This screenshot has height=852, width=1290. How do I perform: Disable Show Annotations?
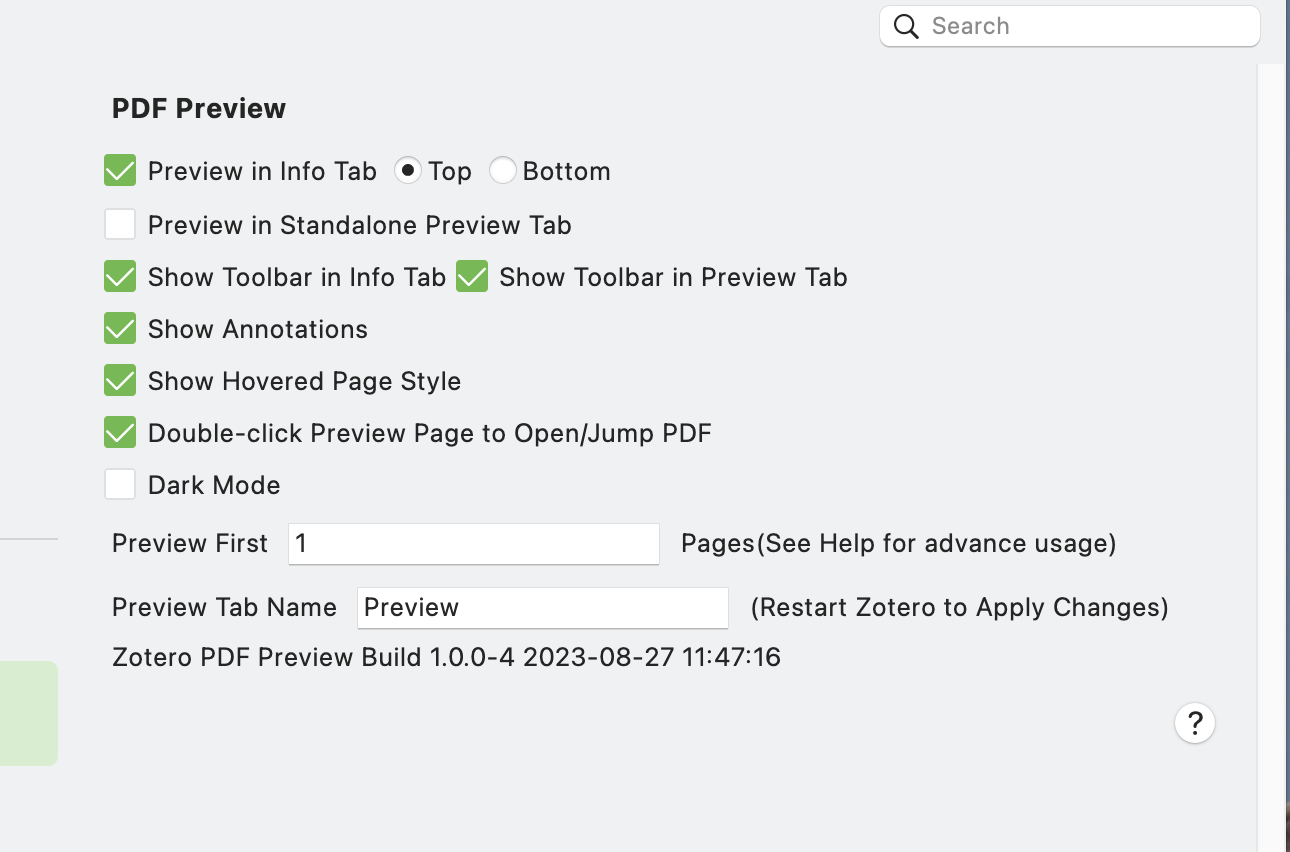pos(119,328)
